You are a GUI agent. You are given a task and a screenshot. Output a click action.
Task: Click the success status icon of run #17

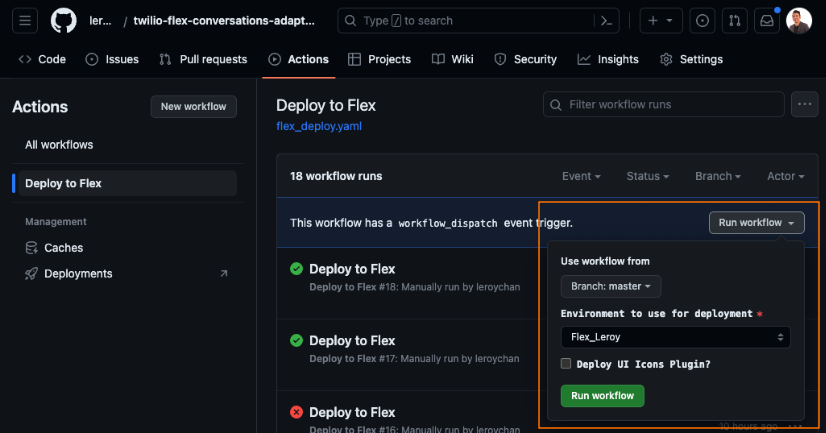(297, 340)
